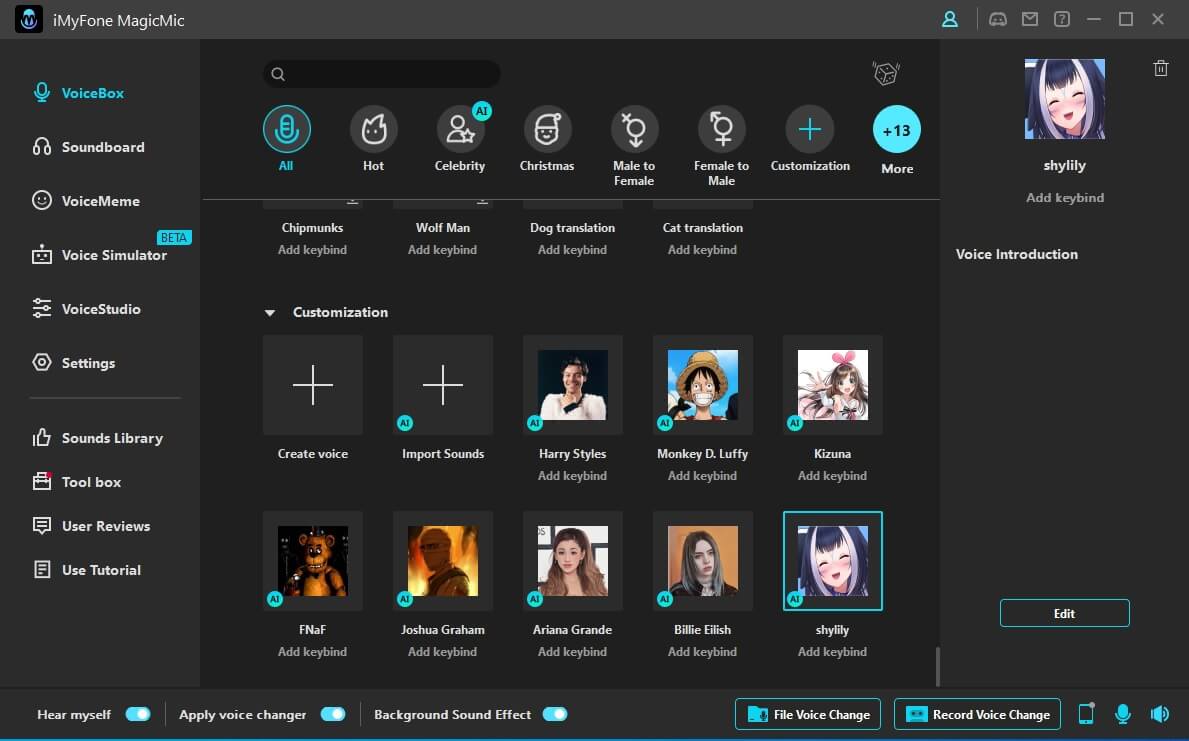Select the Celebrity voices category icon
1189x741 pixels.
point(460,129)
